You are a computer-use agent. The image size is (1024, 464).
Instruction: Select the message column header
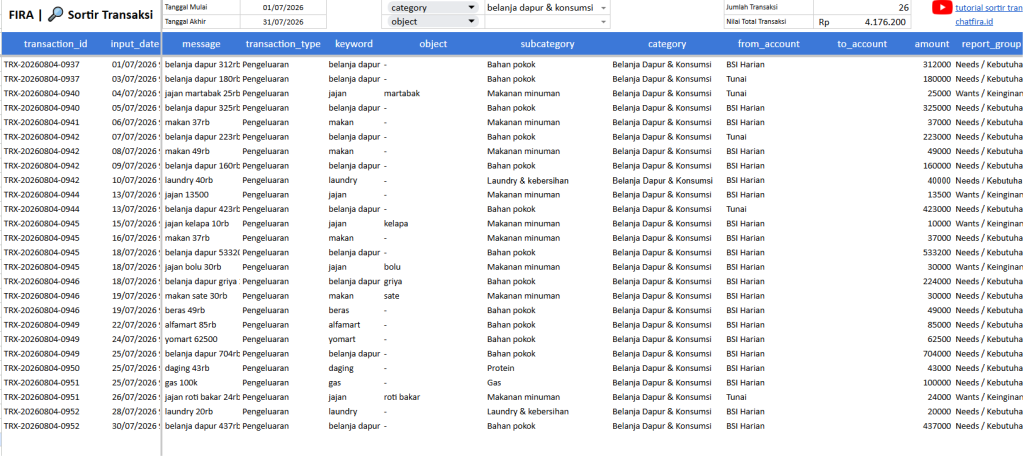(201, 44)
